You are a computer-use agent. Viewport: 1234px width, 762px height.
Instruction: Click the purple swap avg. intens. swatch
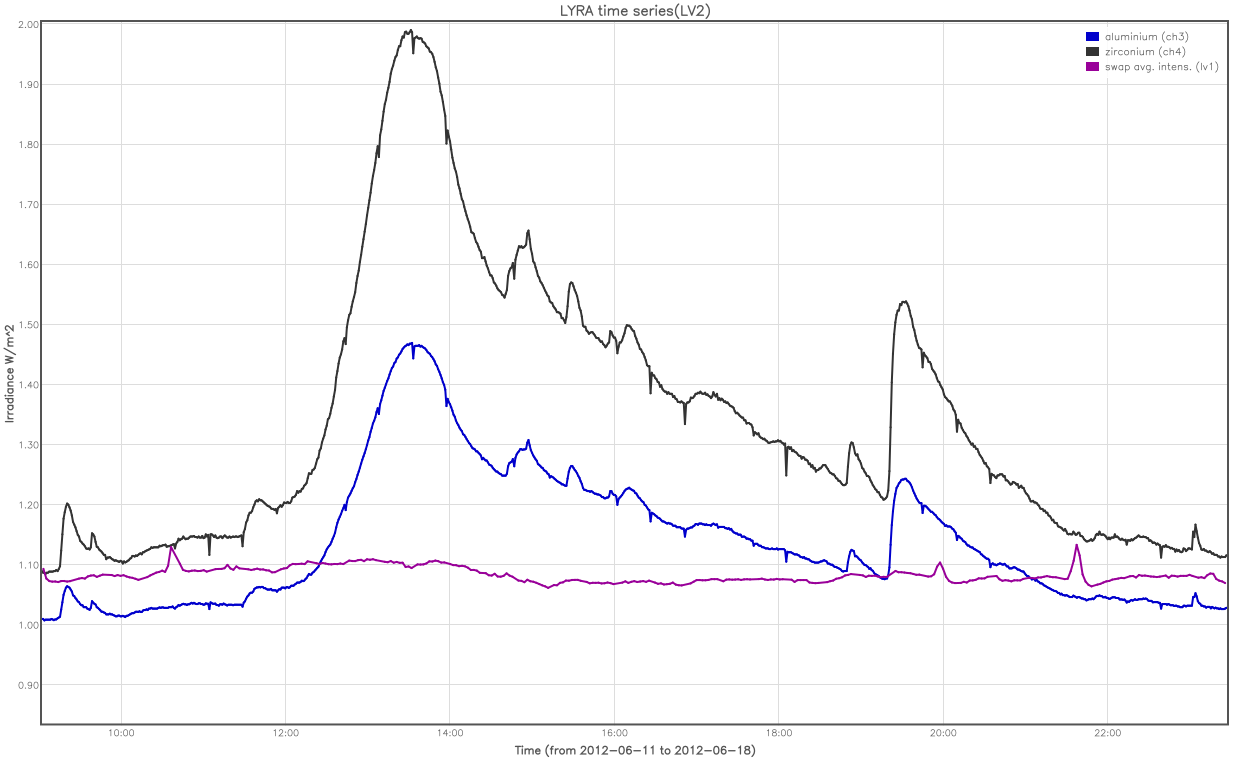tap(1092, 66)
